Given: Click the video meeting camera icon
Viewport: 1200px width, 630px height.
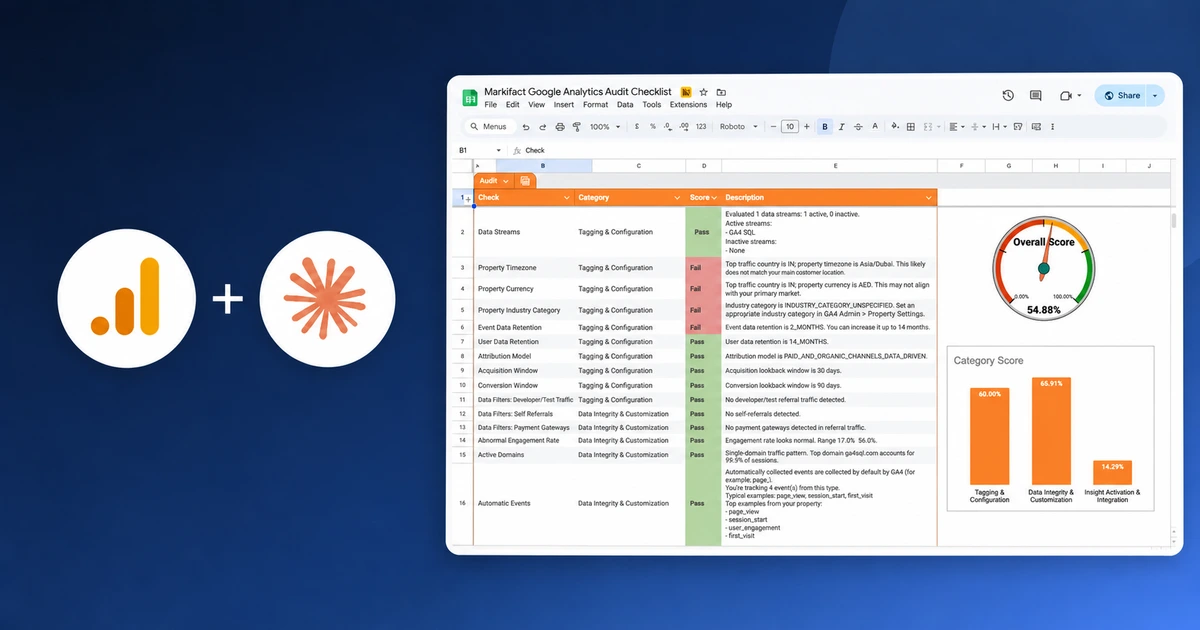Looking at the screenshot, I should pyautogui.click(x=1066, y=96).
